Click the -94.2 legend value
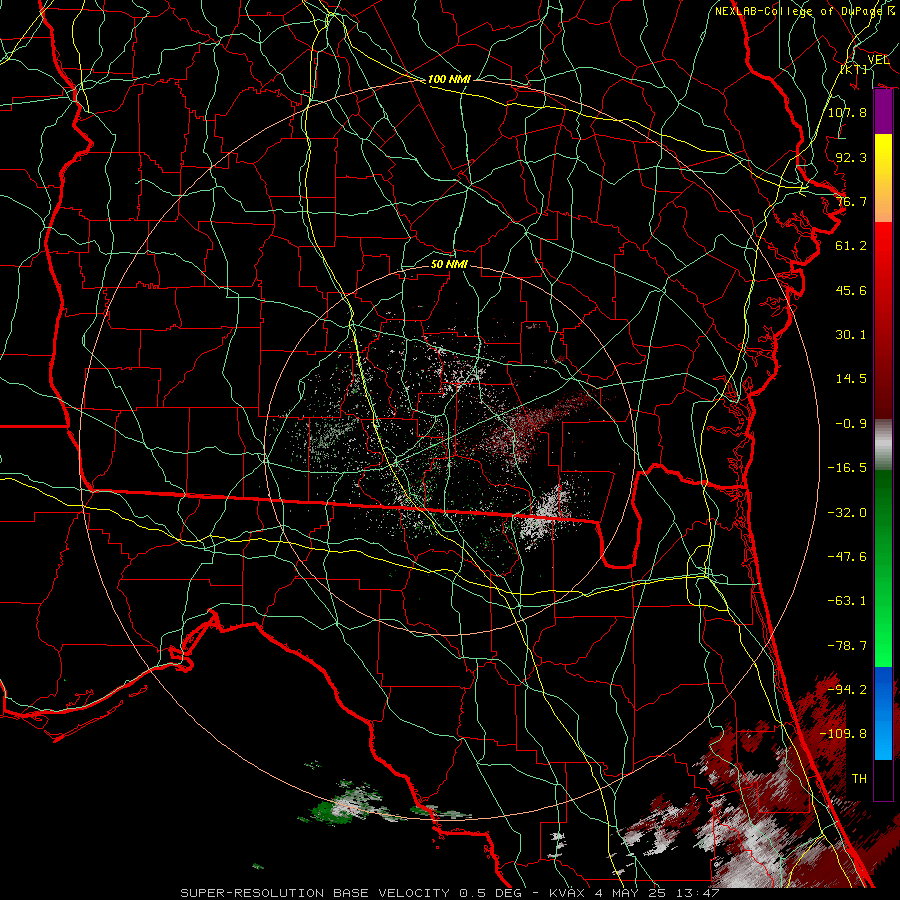 847,690
